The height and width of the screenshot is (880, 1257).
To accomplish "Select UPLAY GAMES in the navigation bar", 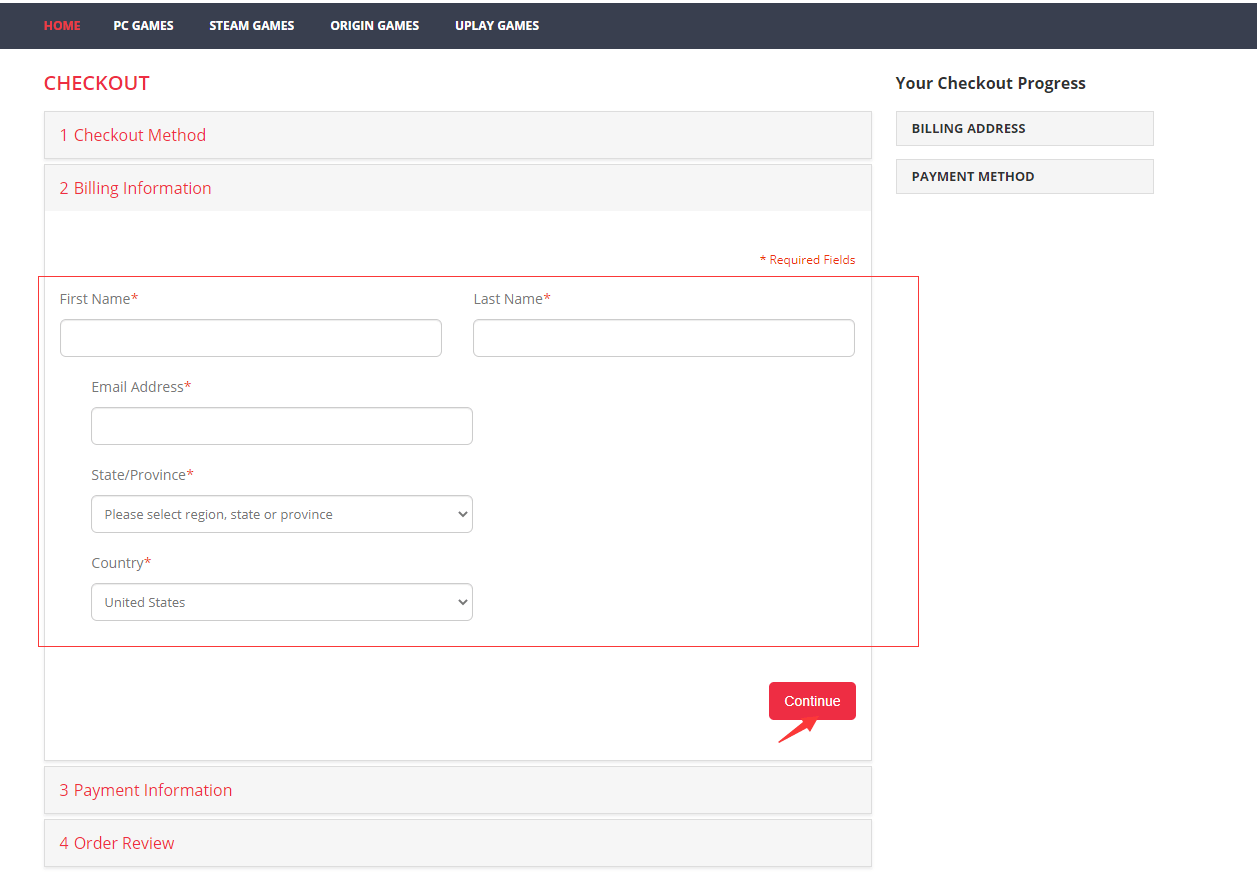I will click(x=496, y=25).
